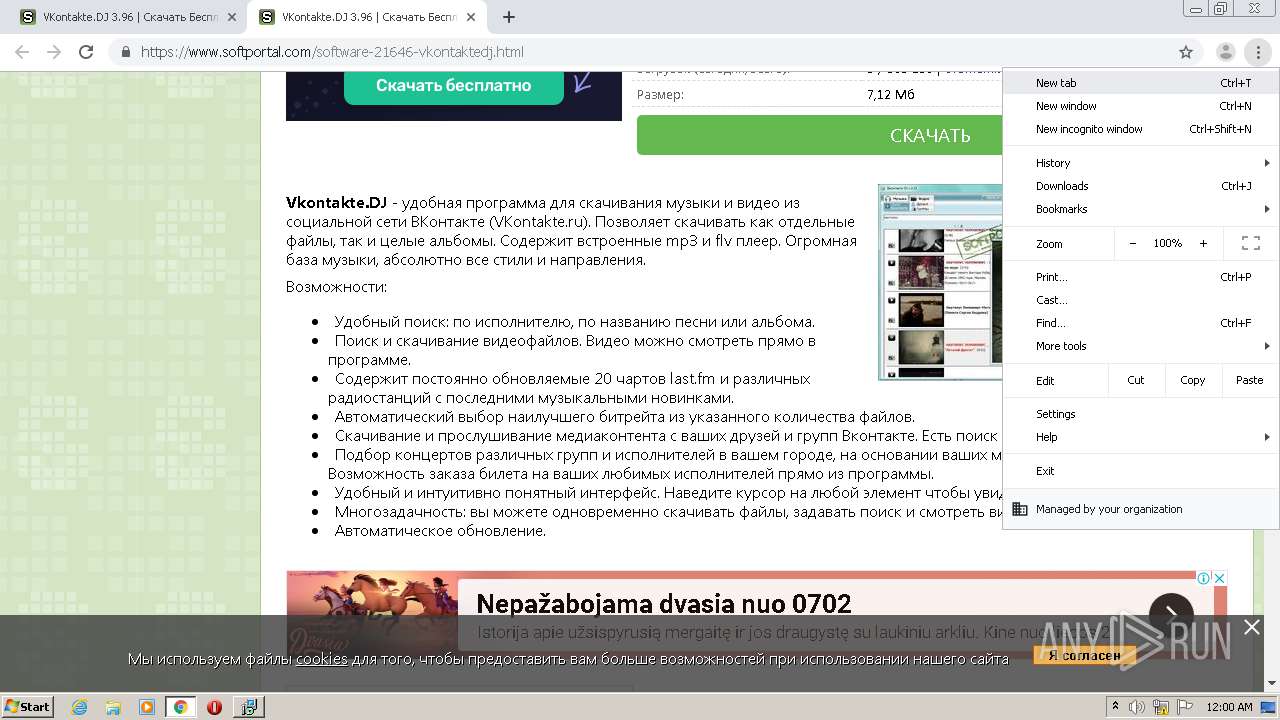Click the browser back arrow

pos(22,52)
